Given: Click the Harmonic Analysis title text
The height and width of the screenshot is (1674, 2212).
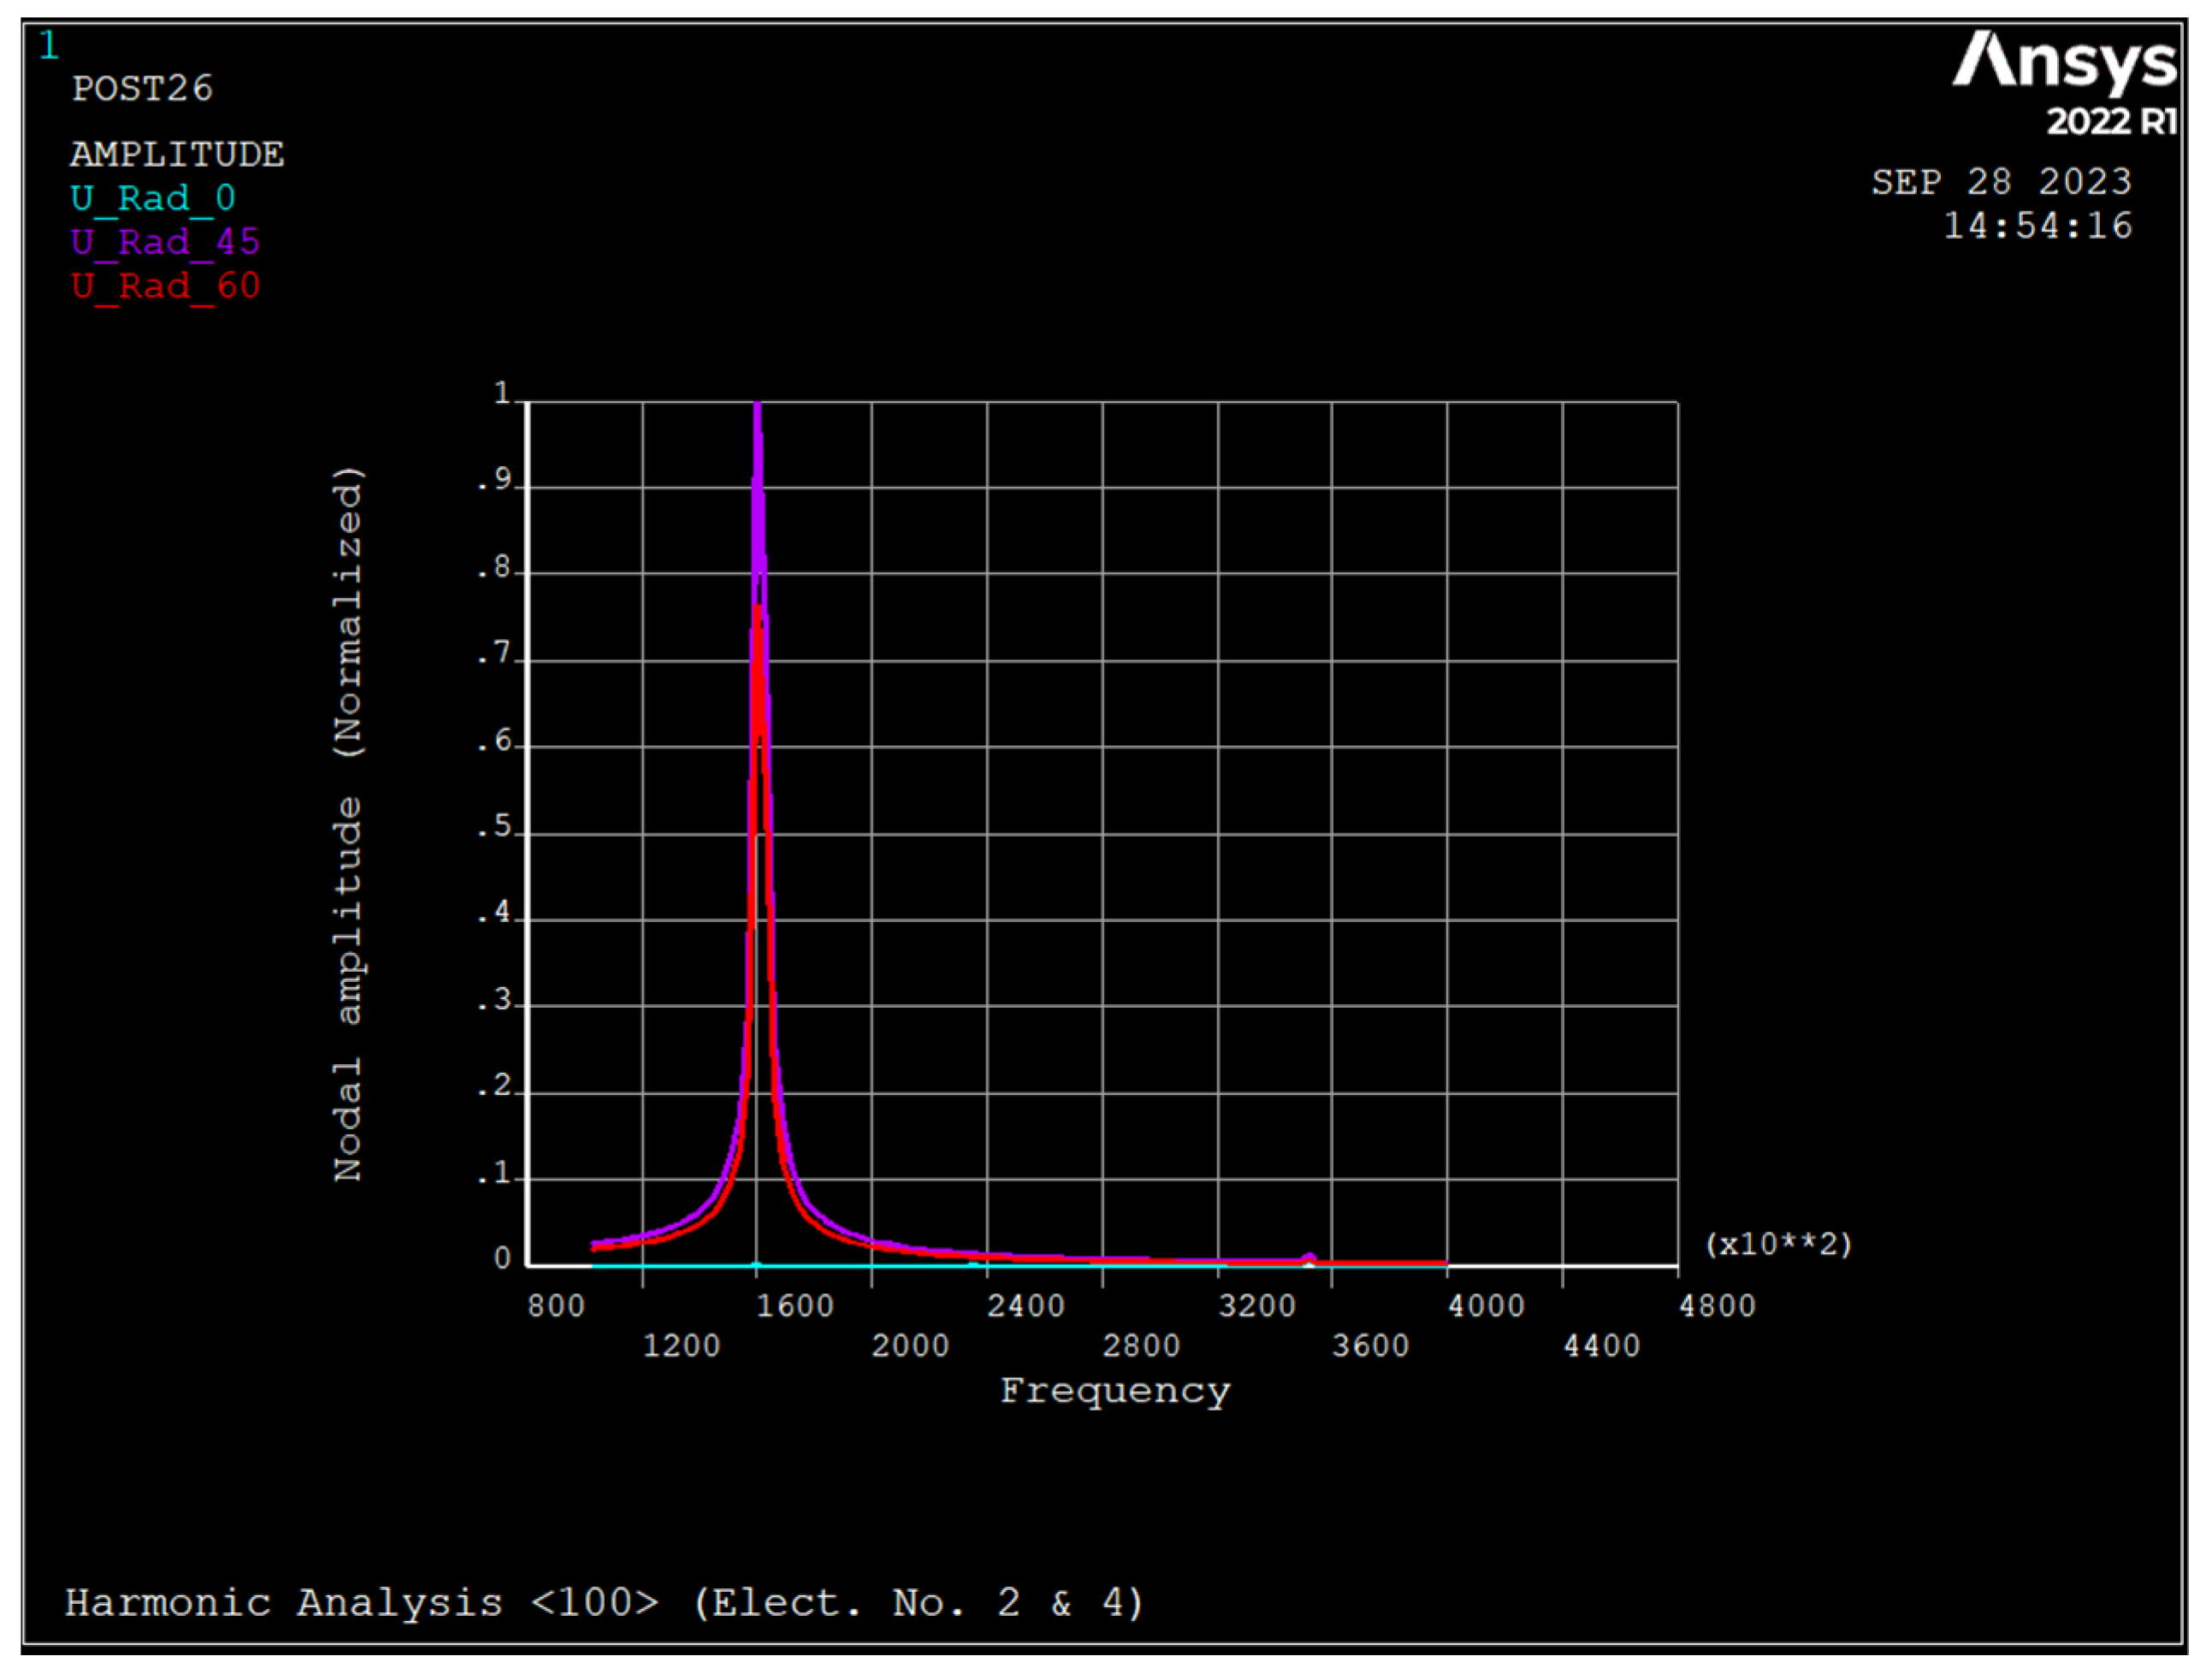Looking at the screenshot, I should pyautogui.click(x=605, y=1602).
